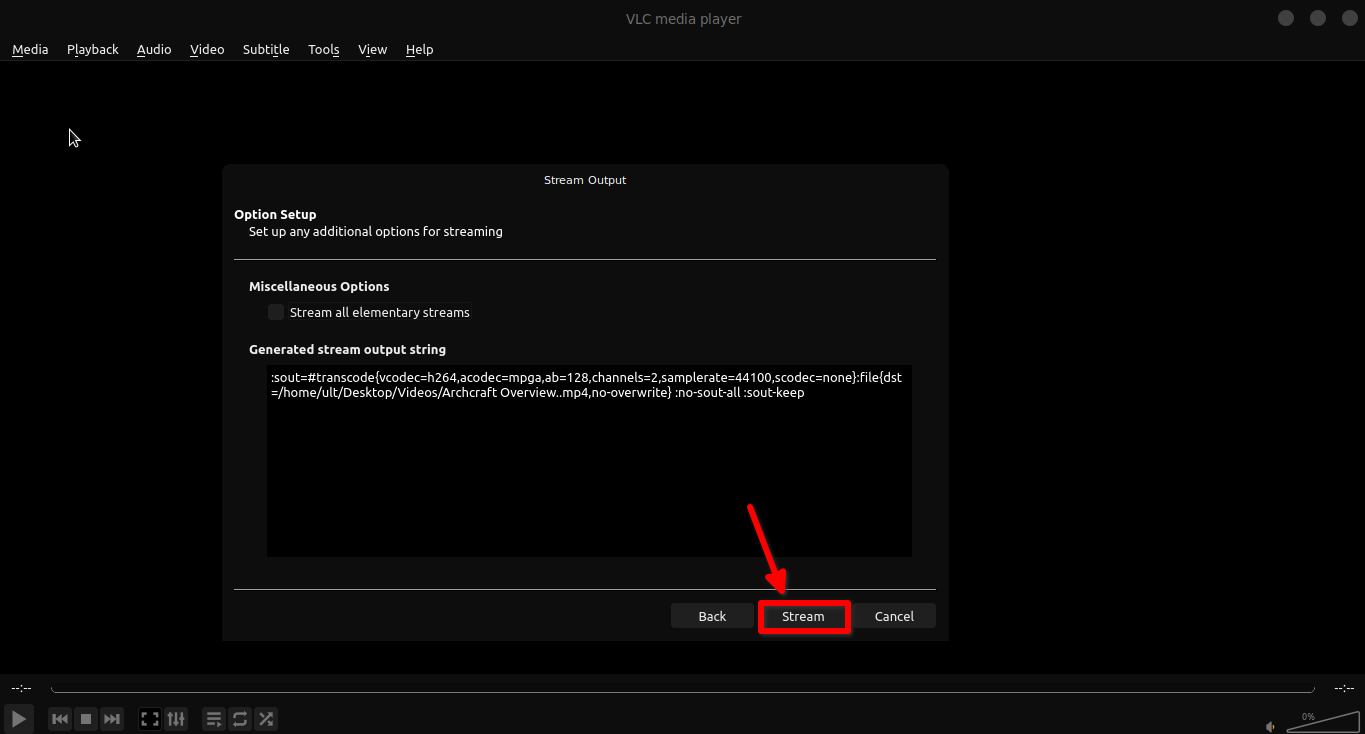Adjust the volume slider

[x=1318, y=723]
